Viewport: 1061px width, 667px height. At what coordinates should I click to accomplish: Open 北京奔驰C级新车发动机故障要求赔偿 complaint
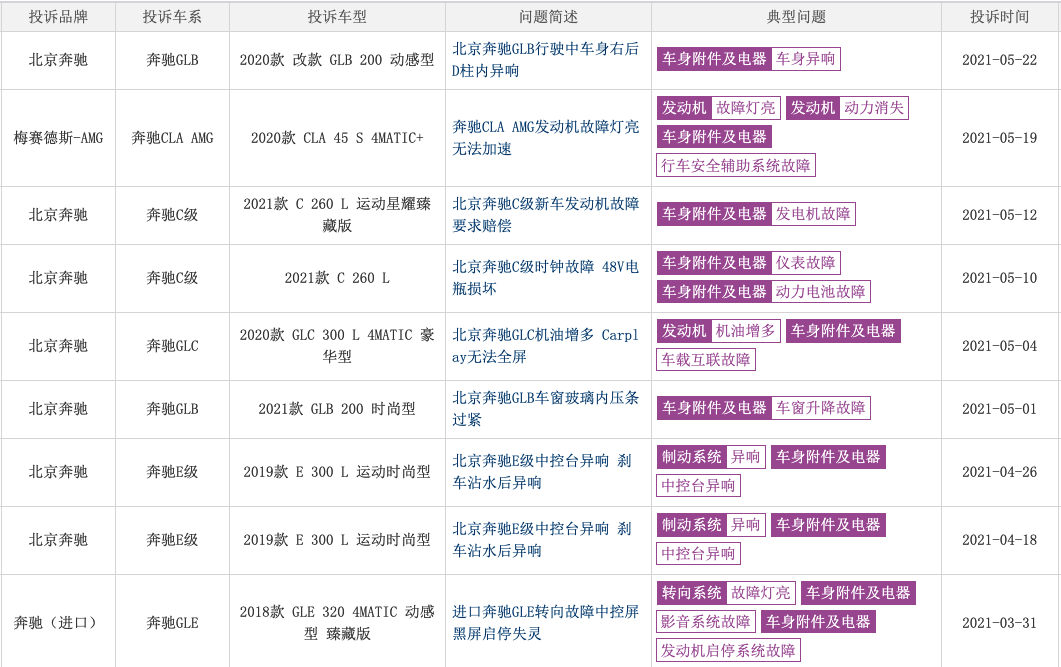545,214
